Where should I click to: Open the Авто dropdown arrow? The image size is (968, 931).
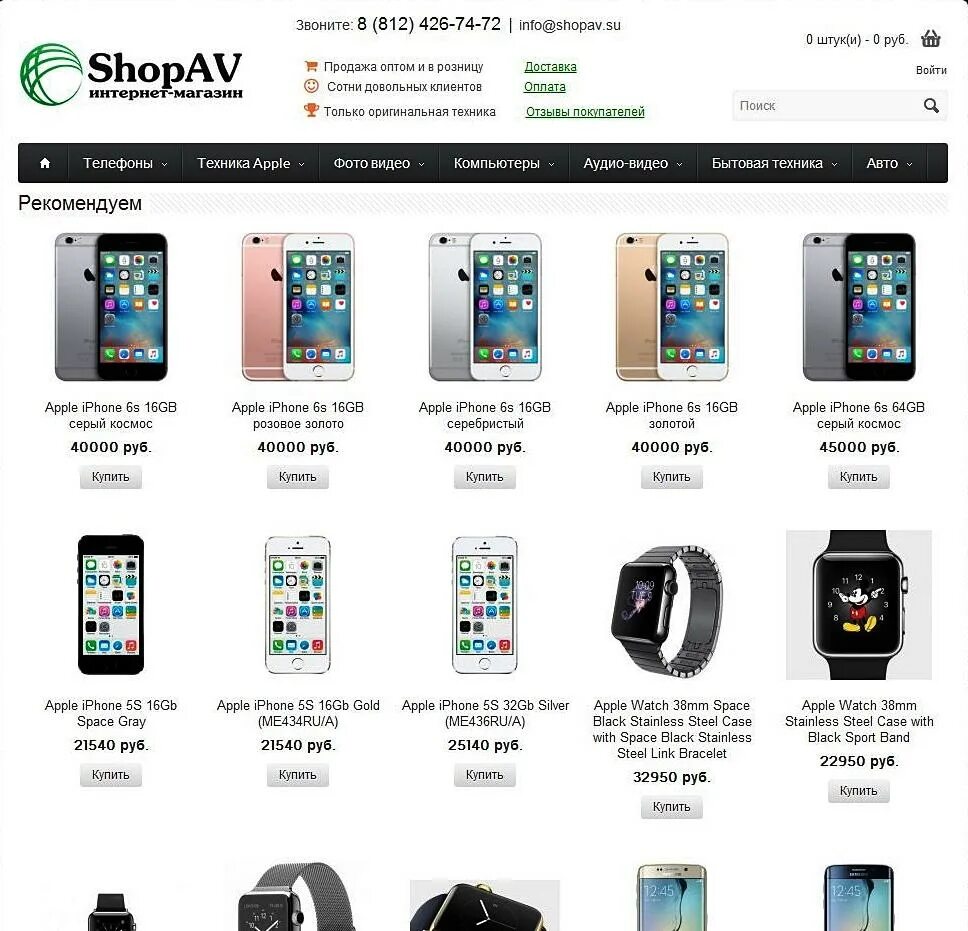(909, 164)
